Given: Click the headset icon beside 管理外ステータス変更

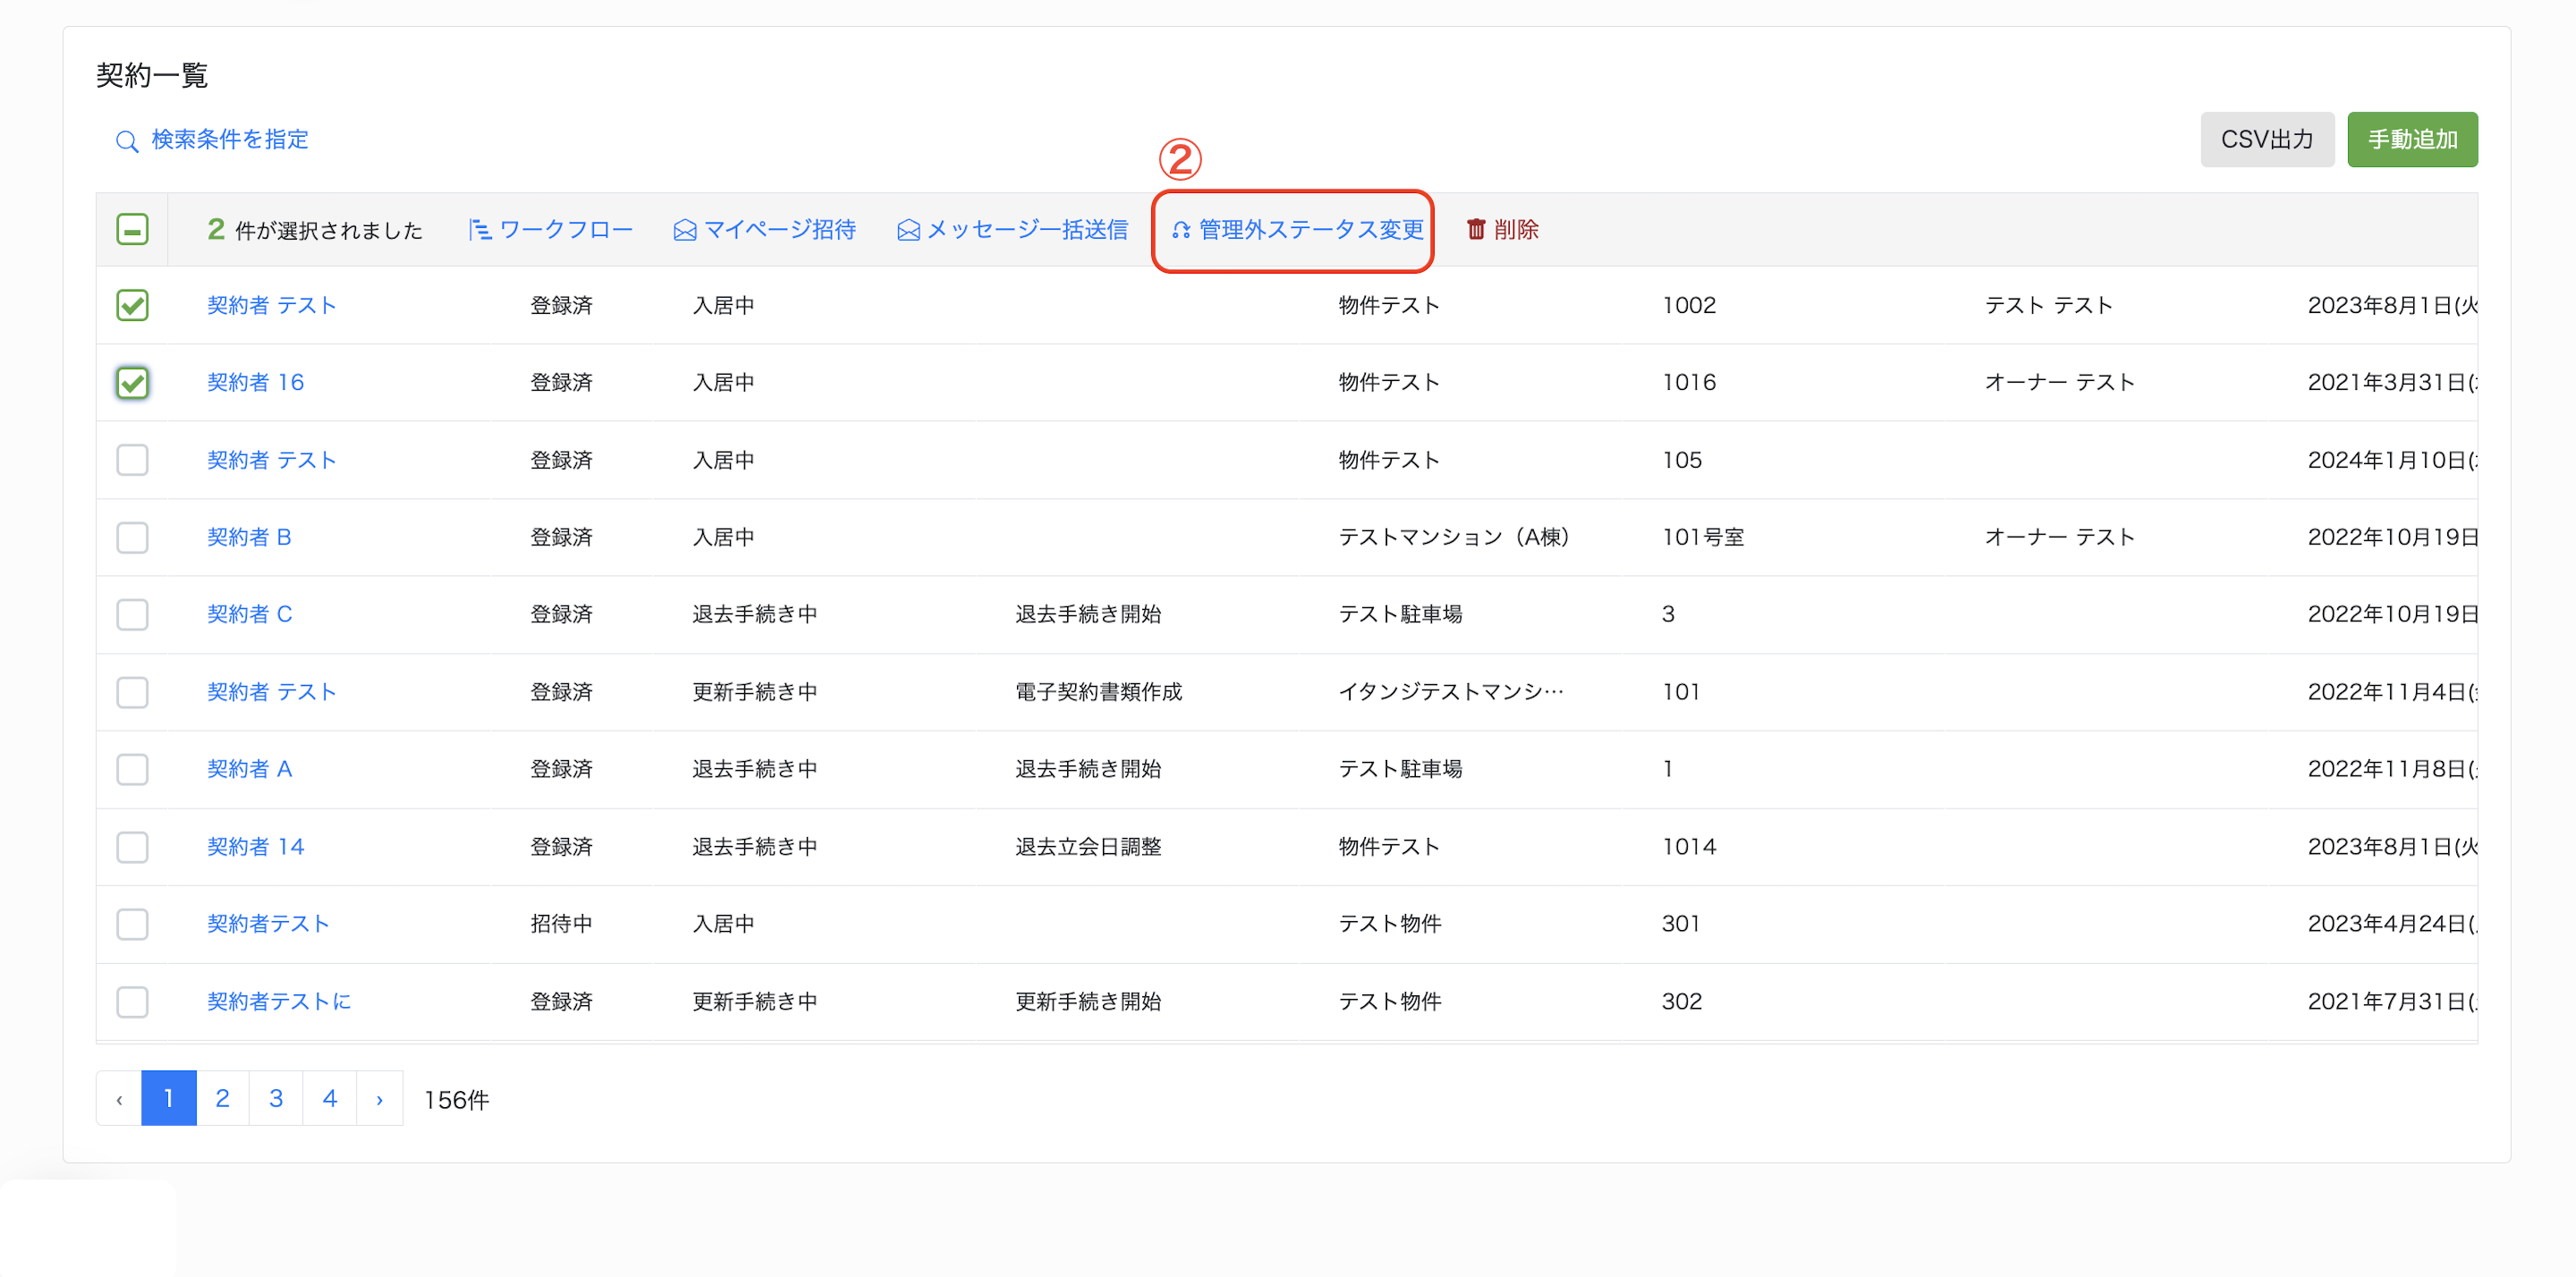Looking at the screenshot, I should [1181, 231].
